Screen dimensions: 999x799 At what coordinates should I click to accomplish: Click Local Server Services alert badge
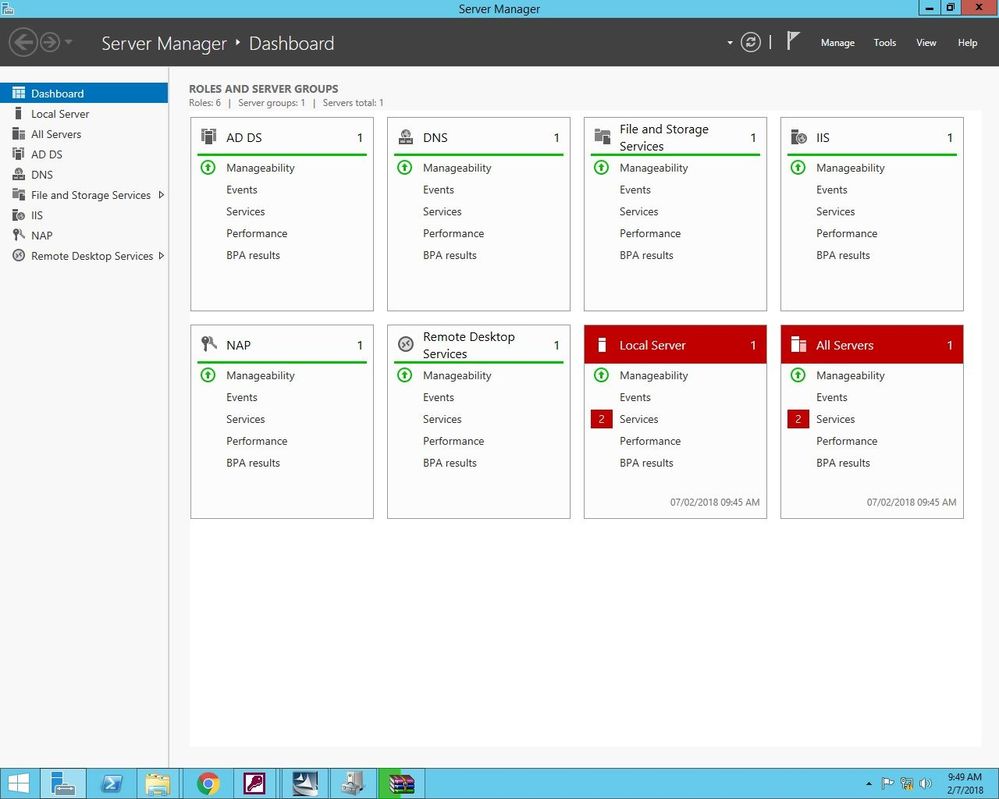601,419
